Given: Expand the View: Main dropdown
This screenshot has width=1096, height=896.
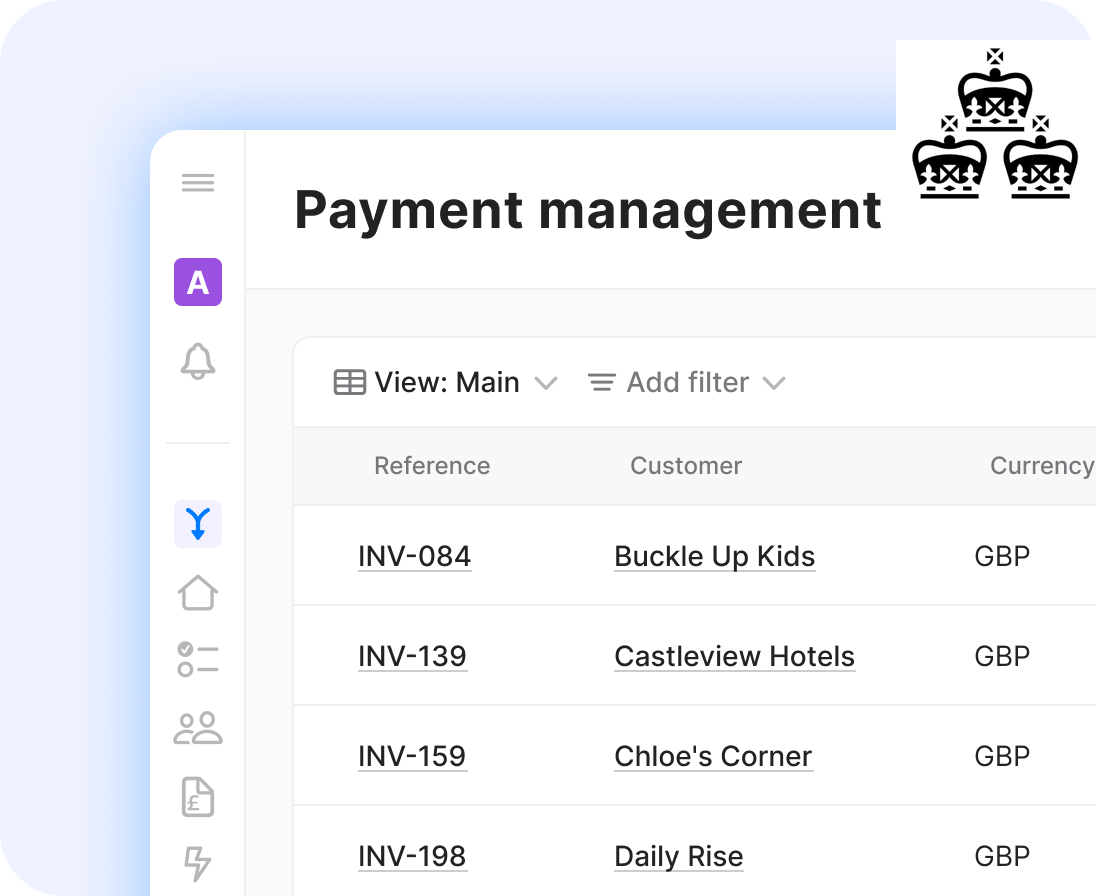Looking at the screenshot, I should click(x=445, y=383).
